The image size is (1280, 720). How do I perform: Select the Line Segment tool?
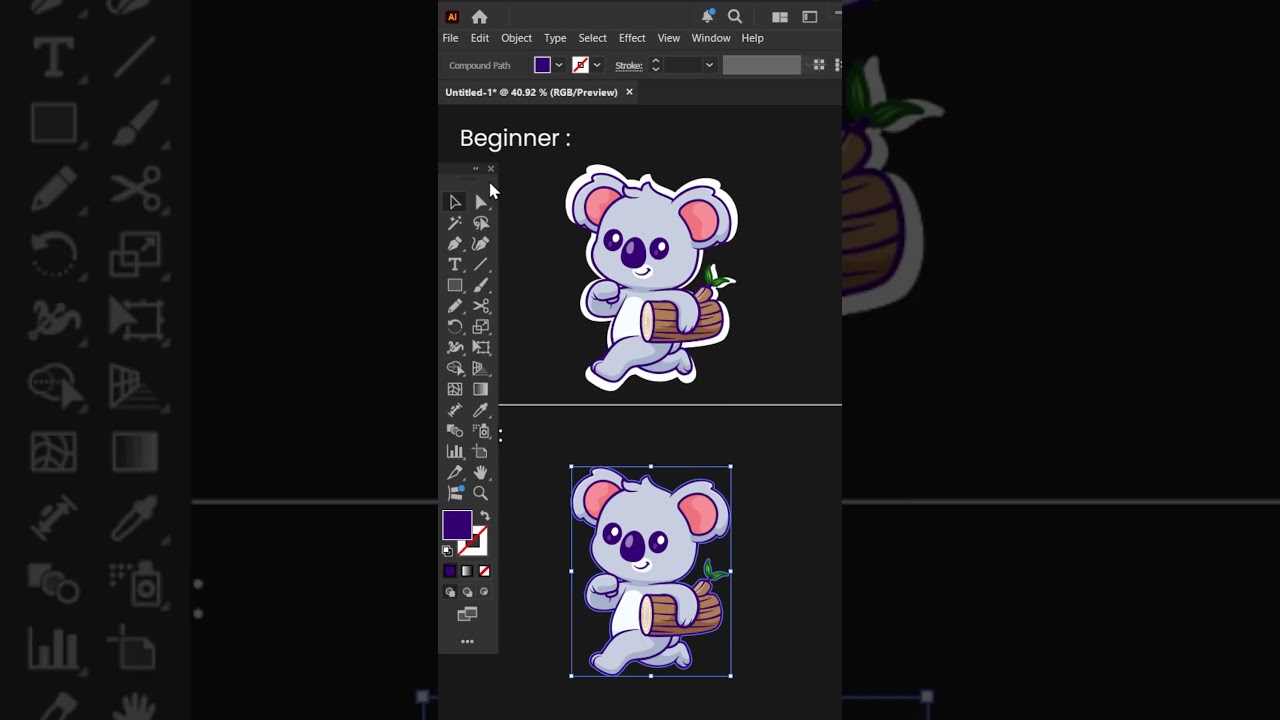tap(481, 265)
